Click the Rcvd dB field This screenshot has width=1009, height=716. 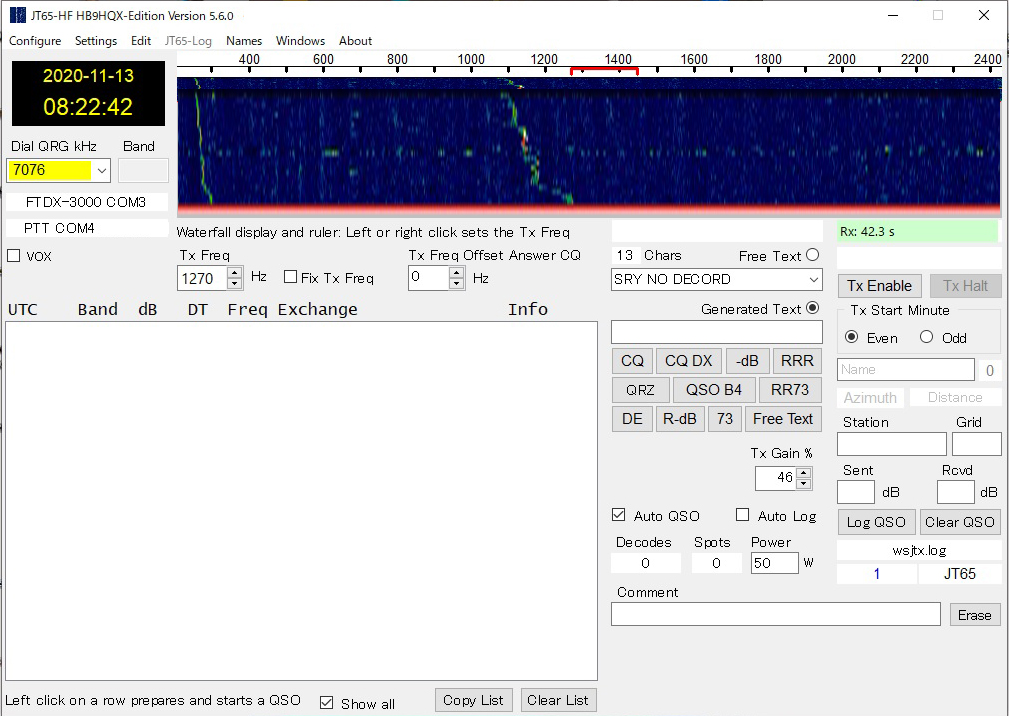(956, 492)
